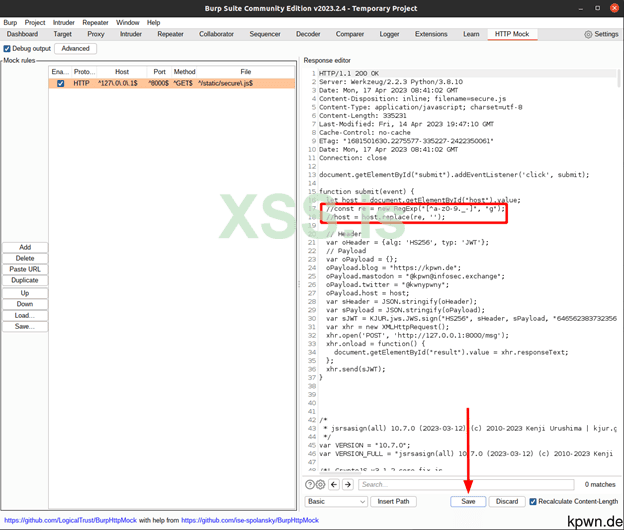Switch to the Proxy tab
Screen dimensions: 624x530
click(96, 34)
